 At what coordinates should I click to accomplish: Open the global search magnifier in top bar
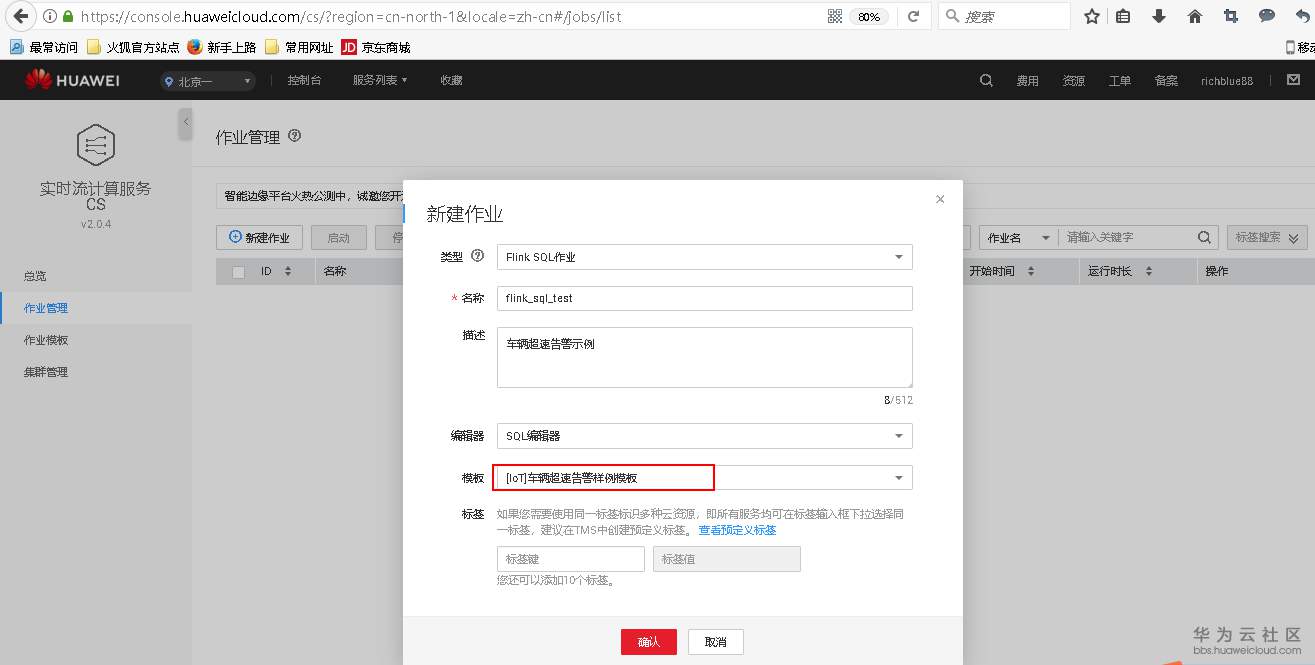(986, 80)
